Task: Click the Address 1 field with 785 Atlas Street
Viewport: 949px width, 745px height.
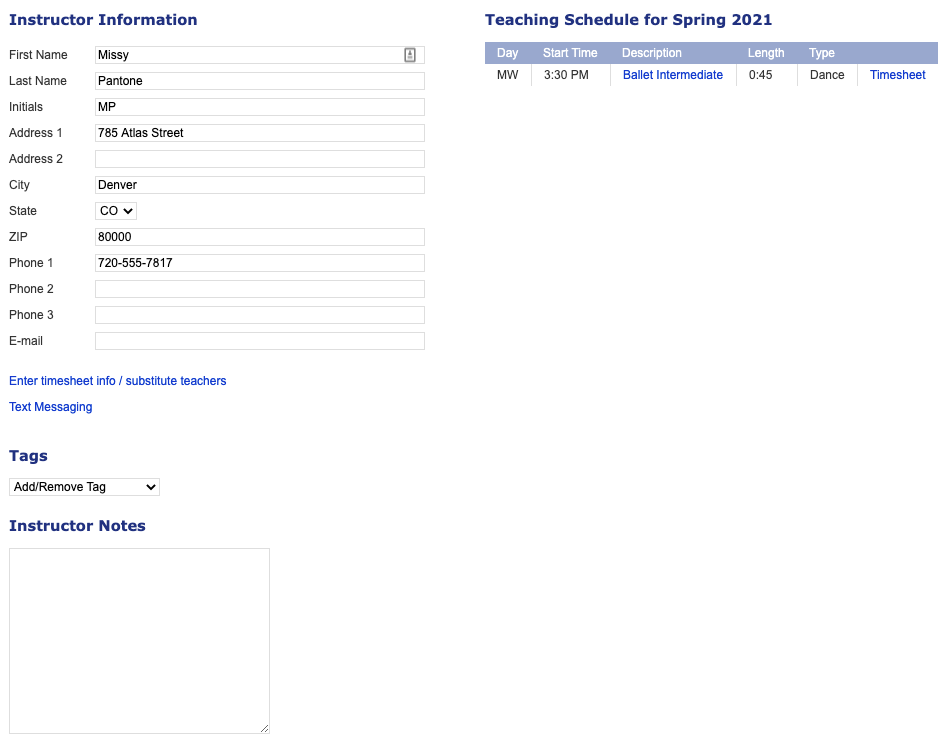Action: [x=259, y=133]
